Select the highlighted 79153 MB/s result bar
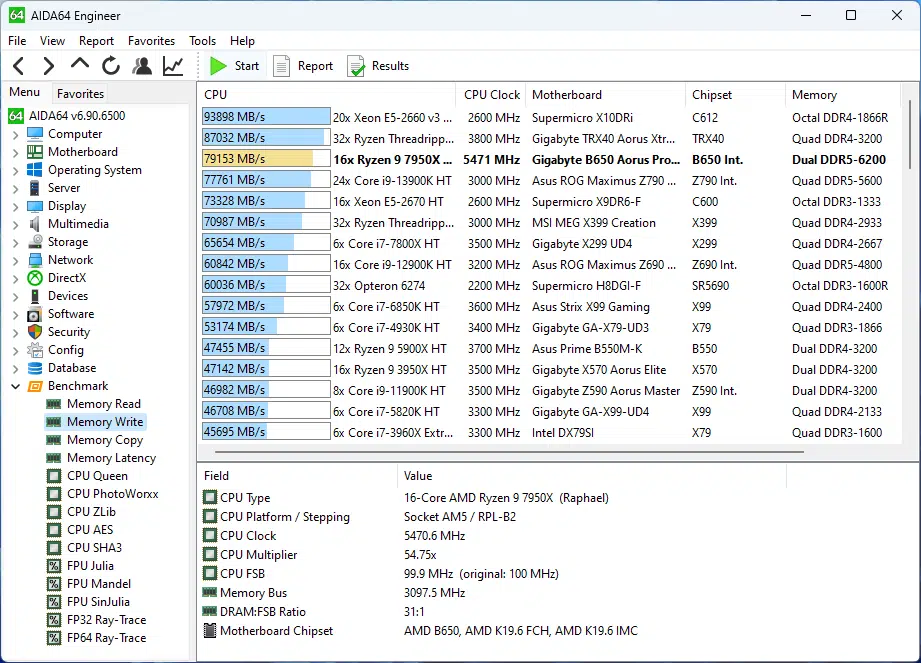The width and height of the screenshot is (921, 663). coord(265,159)
